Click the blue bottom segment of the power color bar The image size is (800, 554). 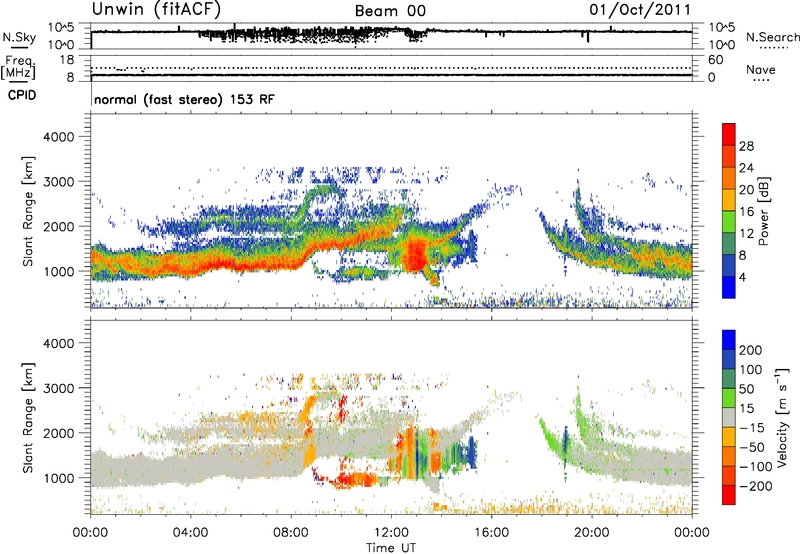click(x=729, y=287)
